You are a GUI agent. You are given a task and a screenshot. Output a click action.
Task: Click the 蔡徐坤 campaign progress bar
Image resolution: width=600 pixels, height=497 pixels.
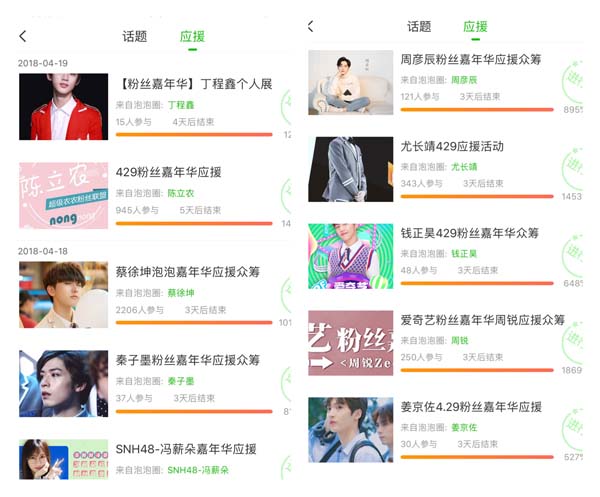(194, 323)
